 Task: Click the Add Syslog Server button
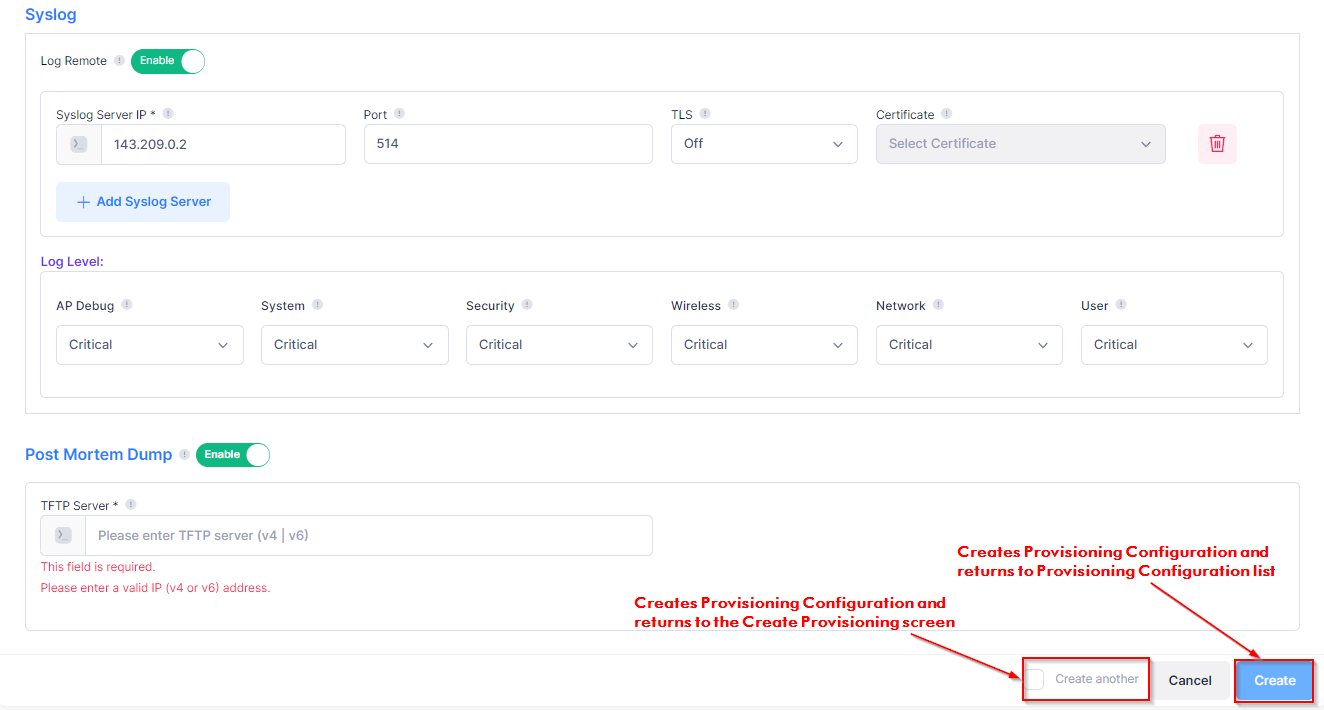coord(143,202)
